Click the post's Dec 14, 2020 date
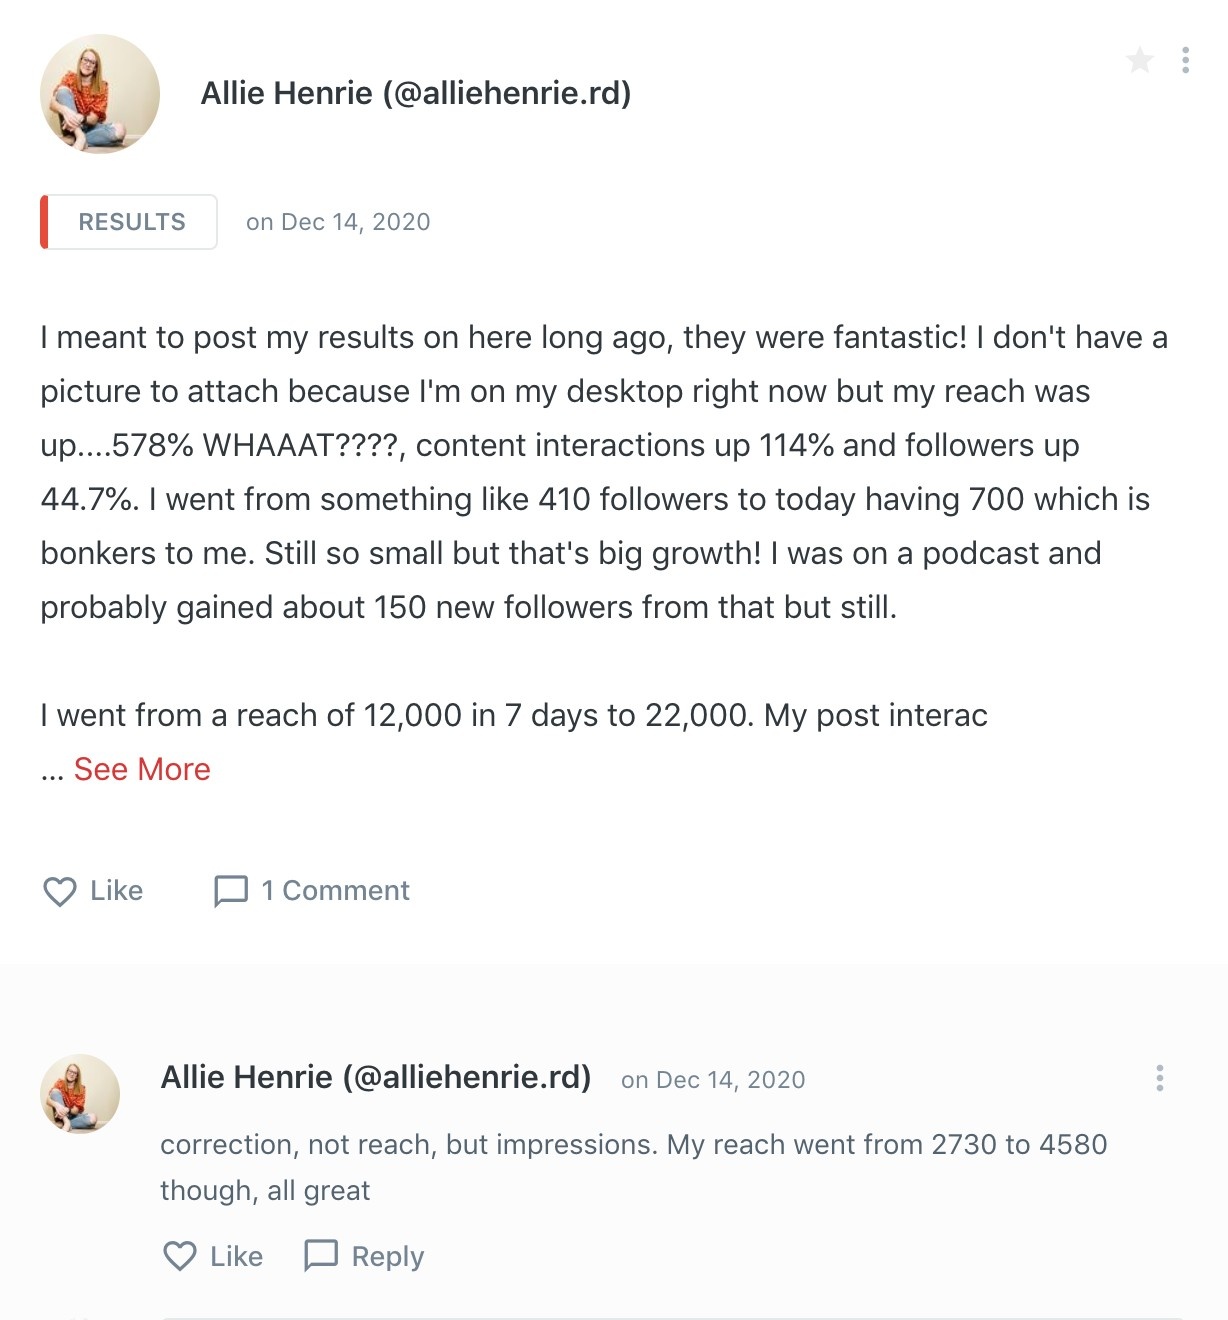The width and height of the screenshot is (1228, 1320). (338, 222)
